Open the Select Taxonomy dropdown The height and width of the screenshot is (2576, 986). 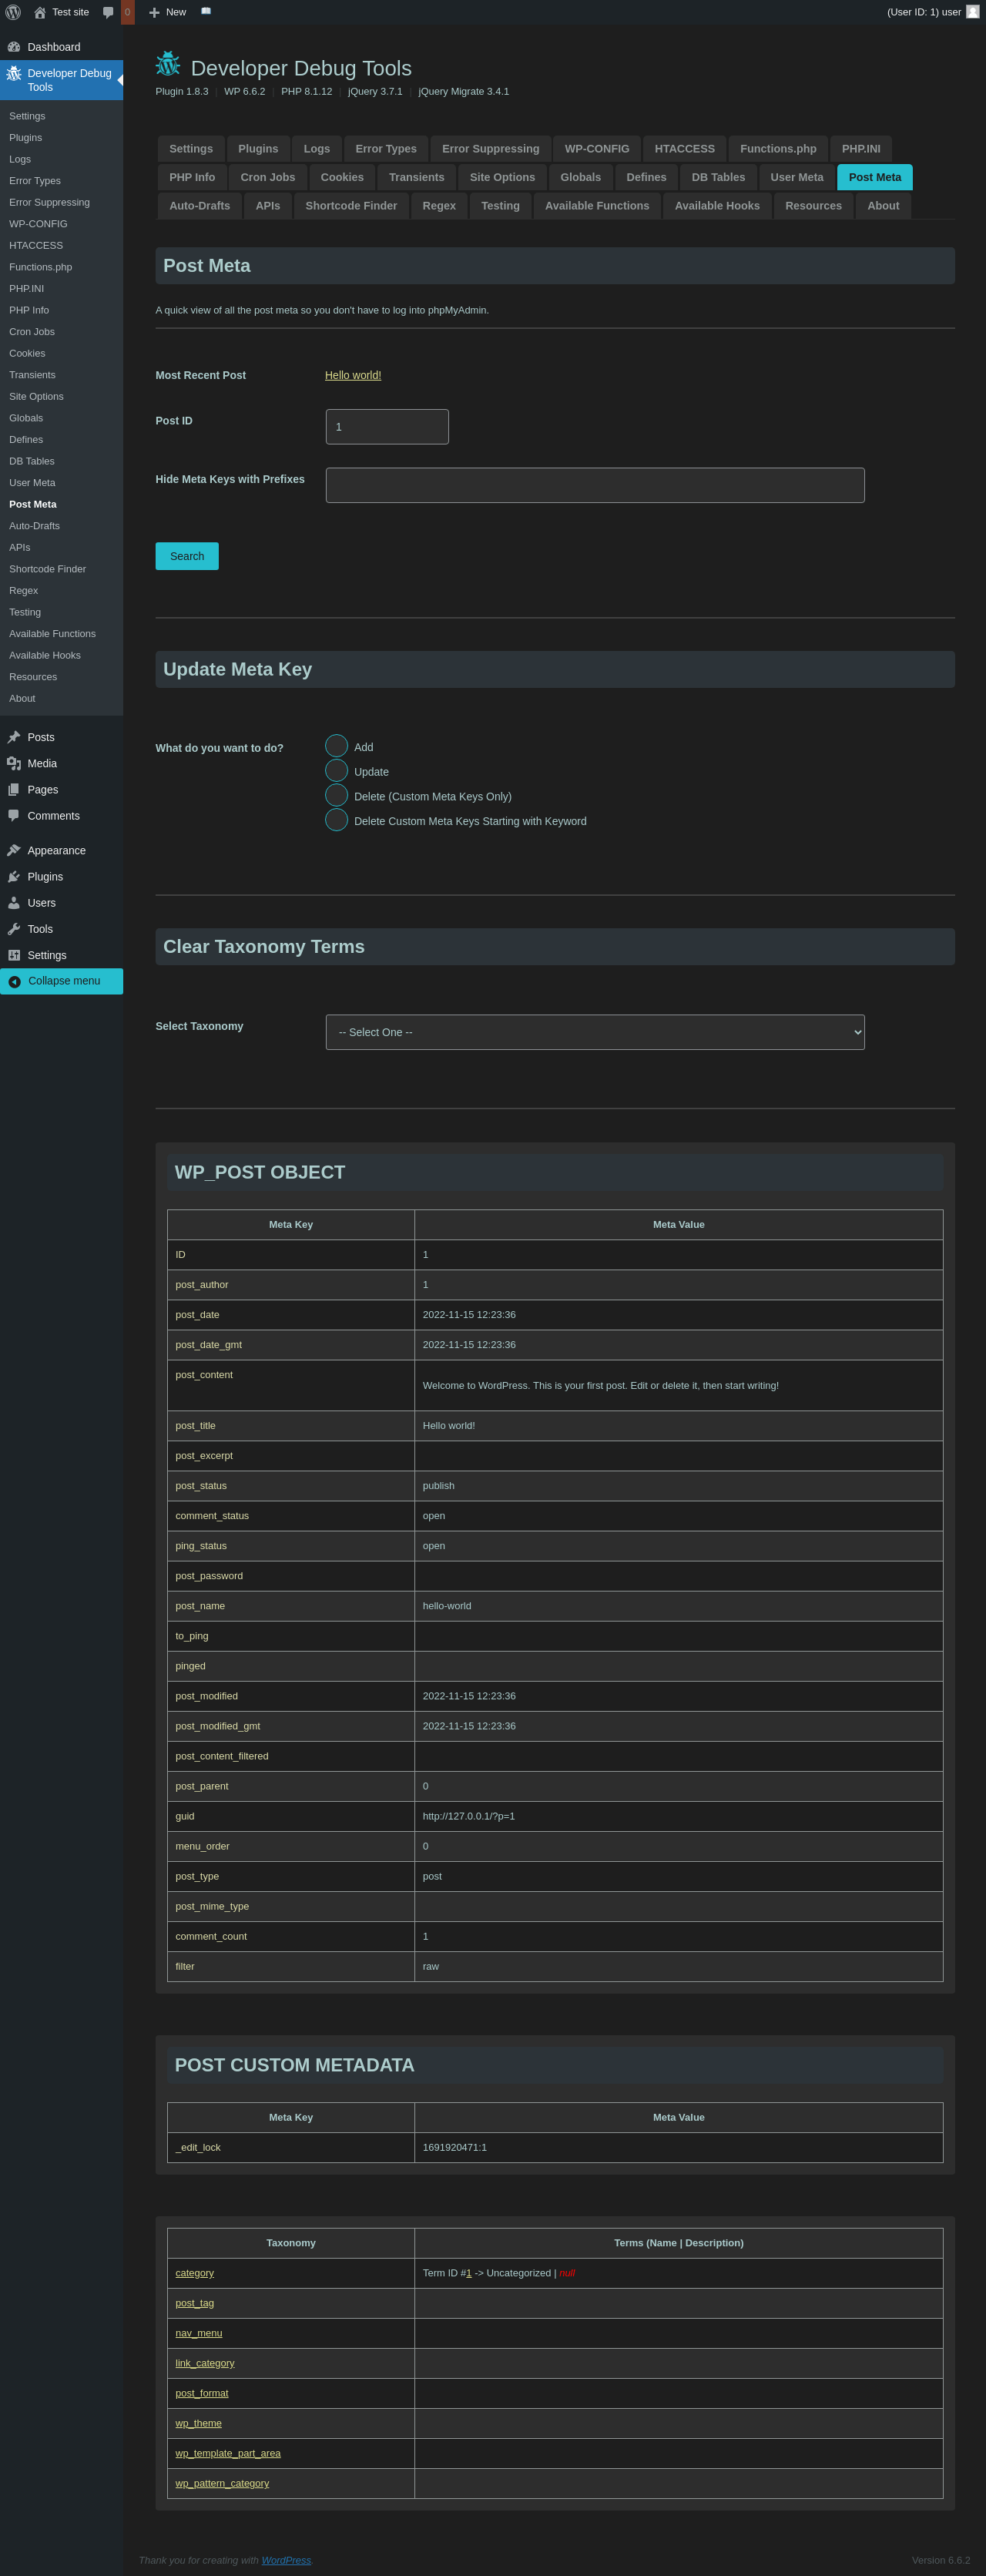click(595, 1032)
